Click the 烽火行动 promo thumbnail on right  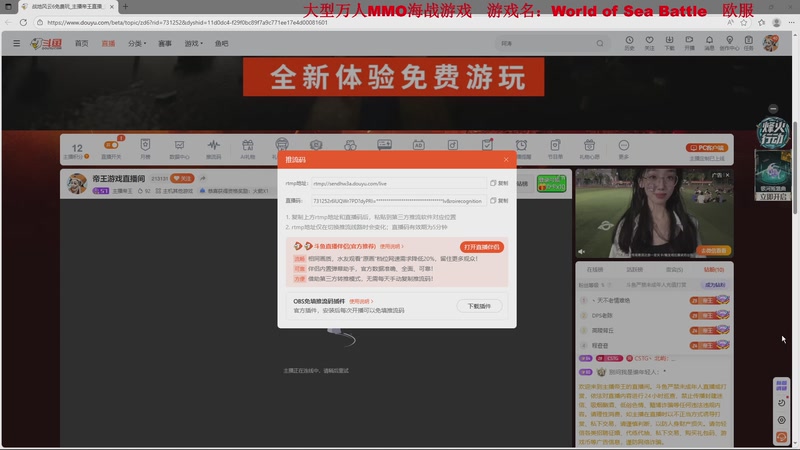tap(773, 133)
